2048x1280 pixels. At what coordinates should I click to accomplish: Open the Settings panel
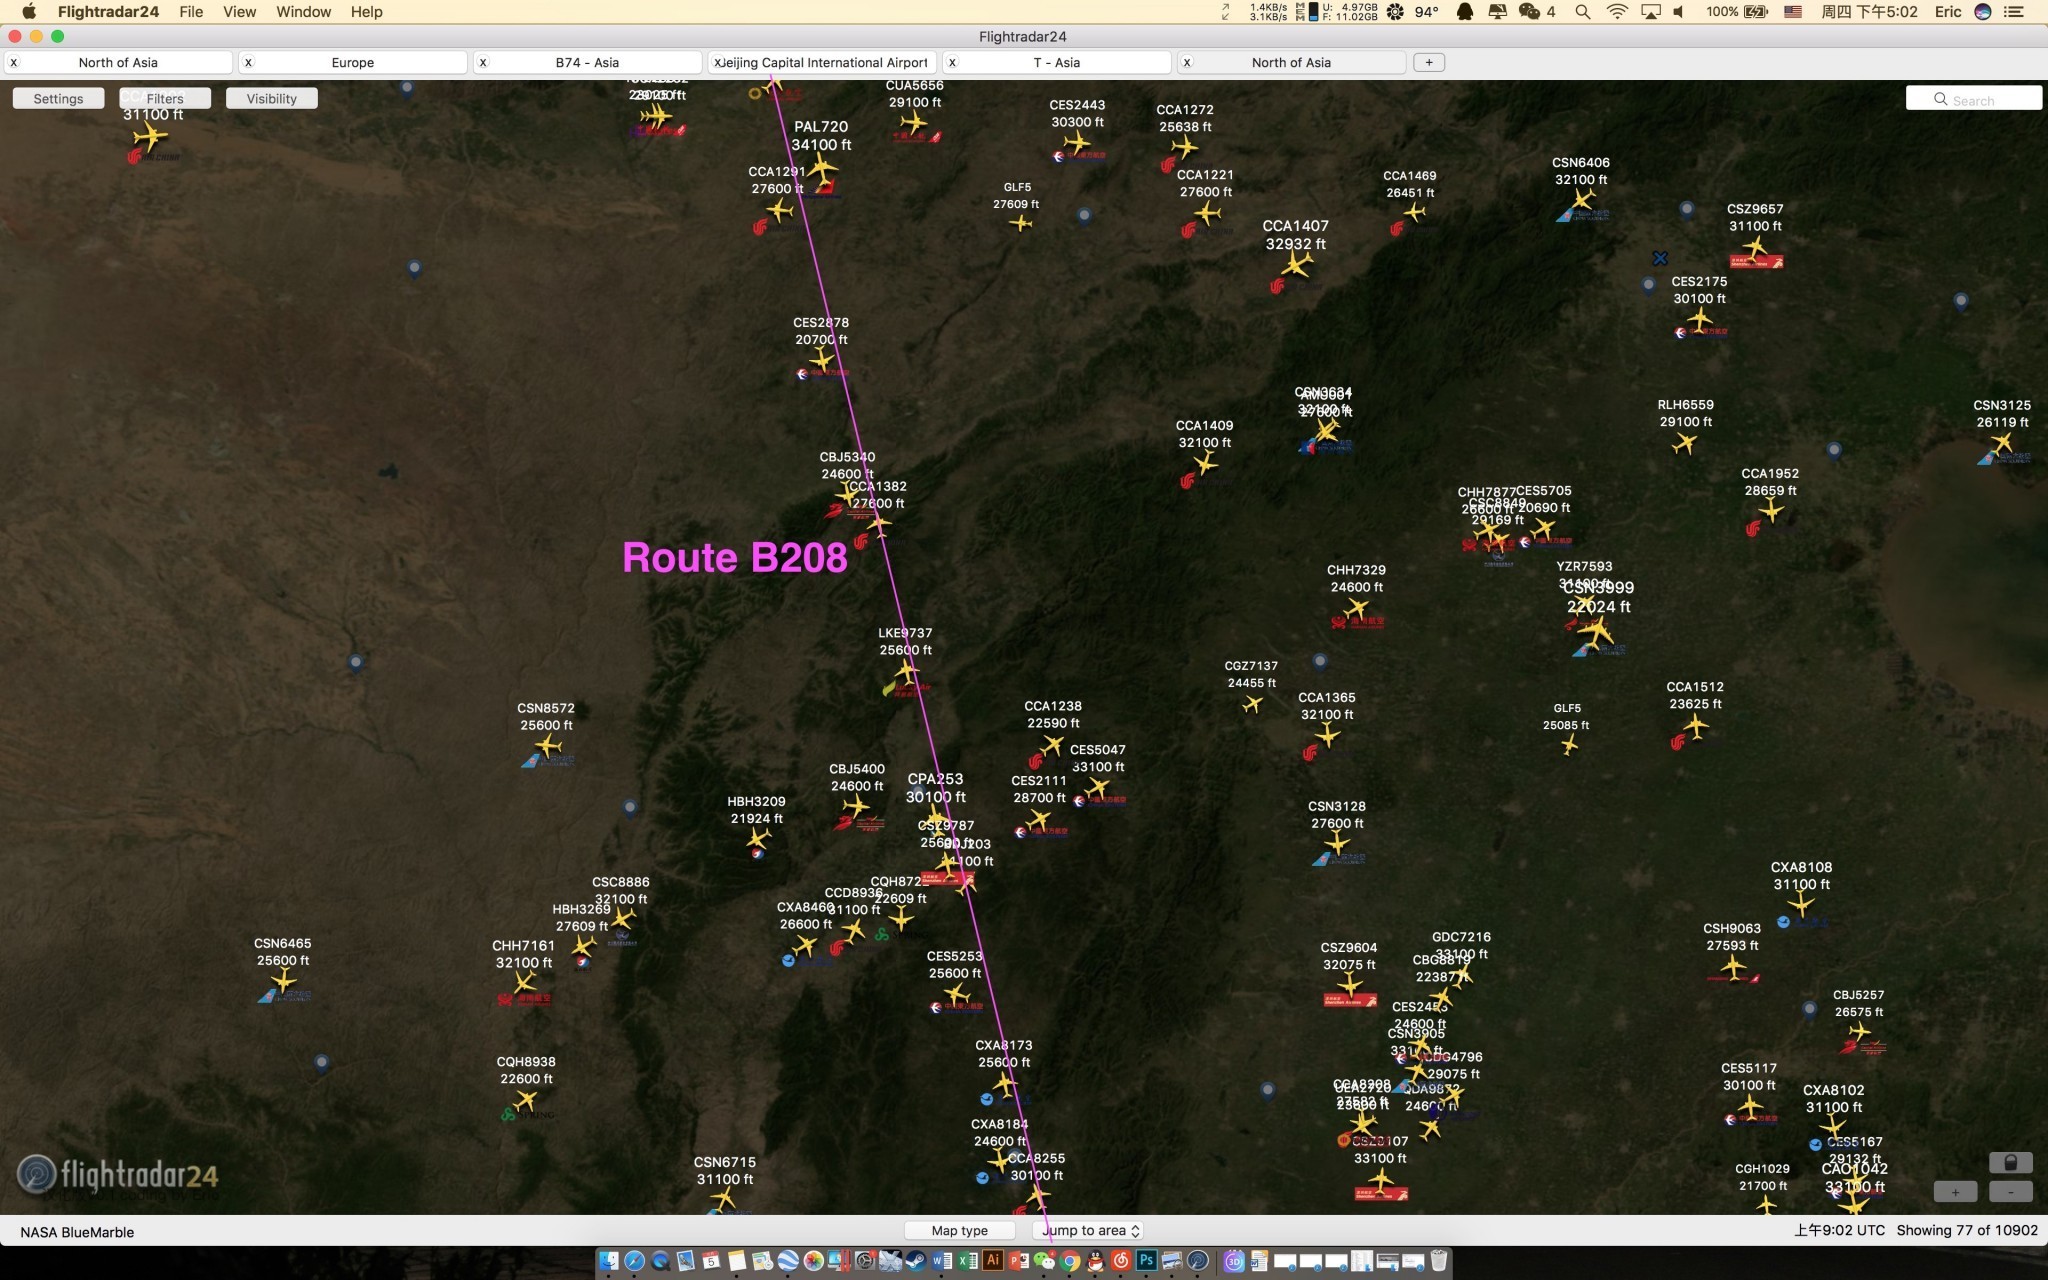click(58, 98)
